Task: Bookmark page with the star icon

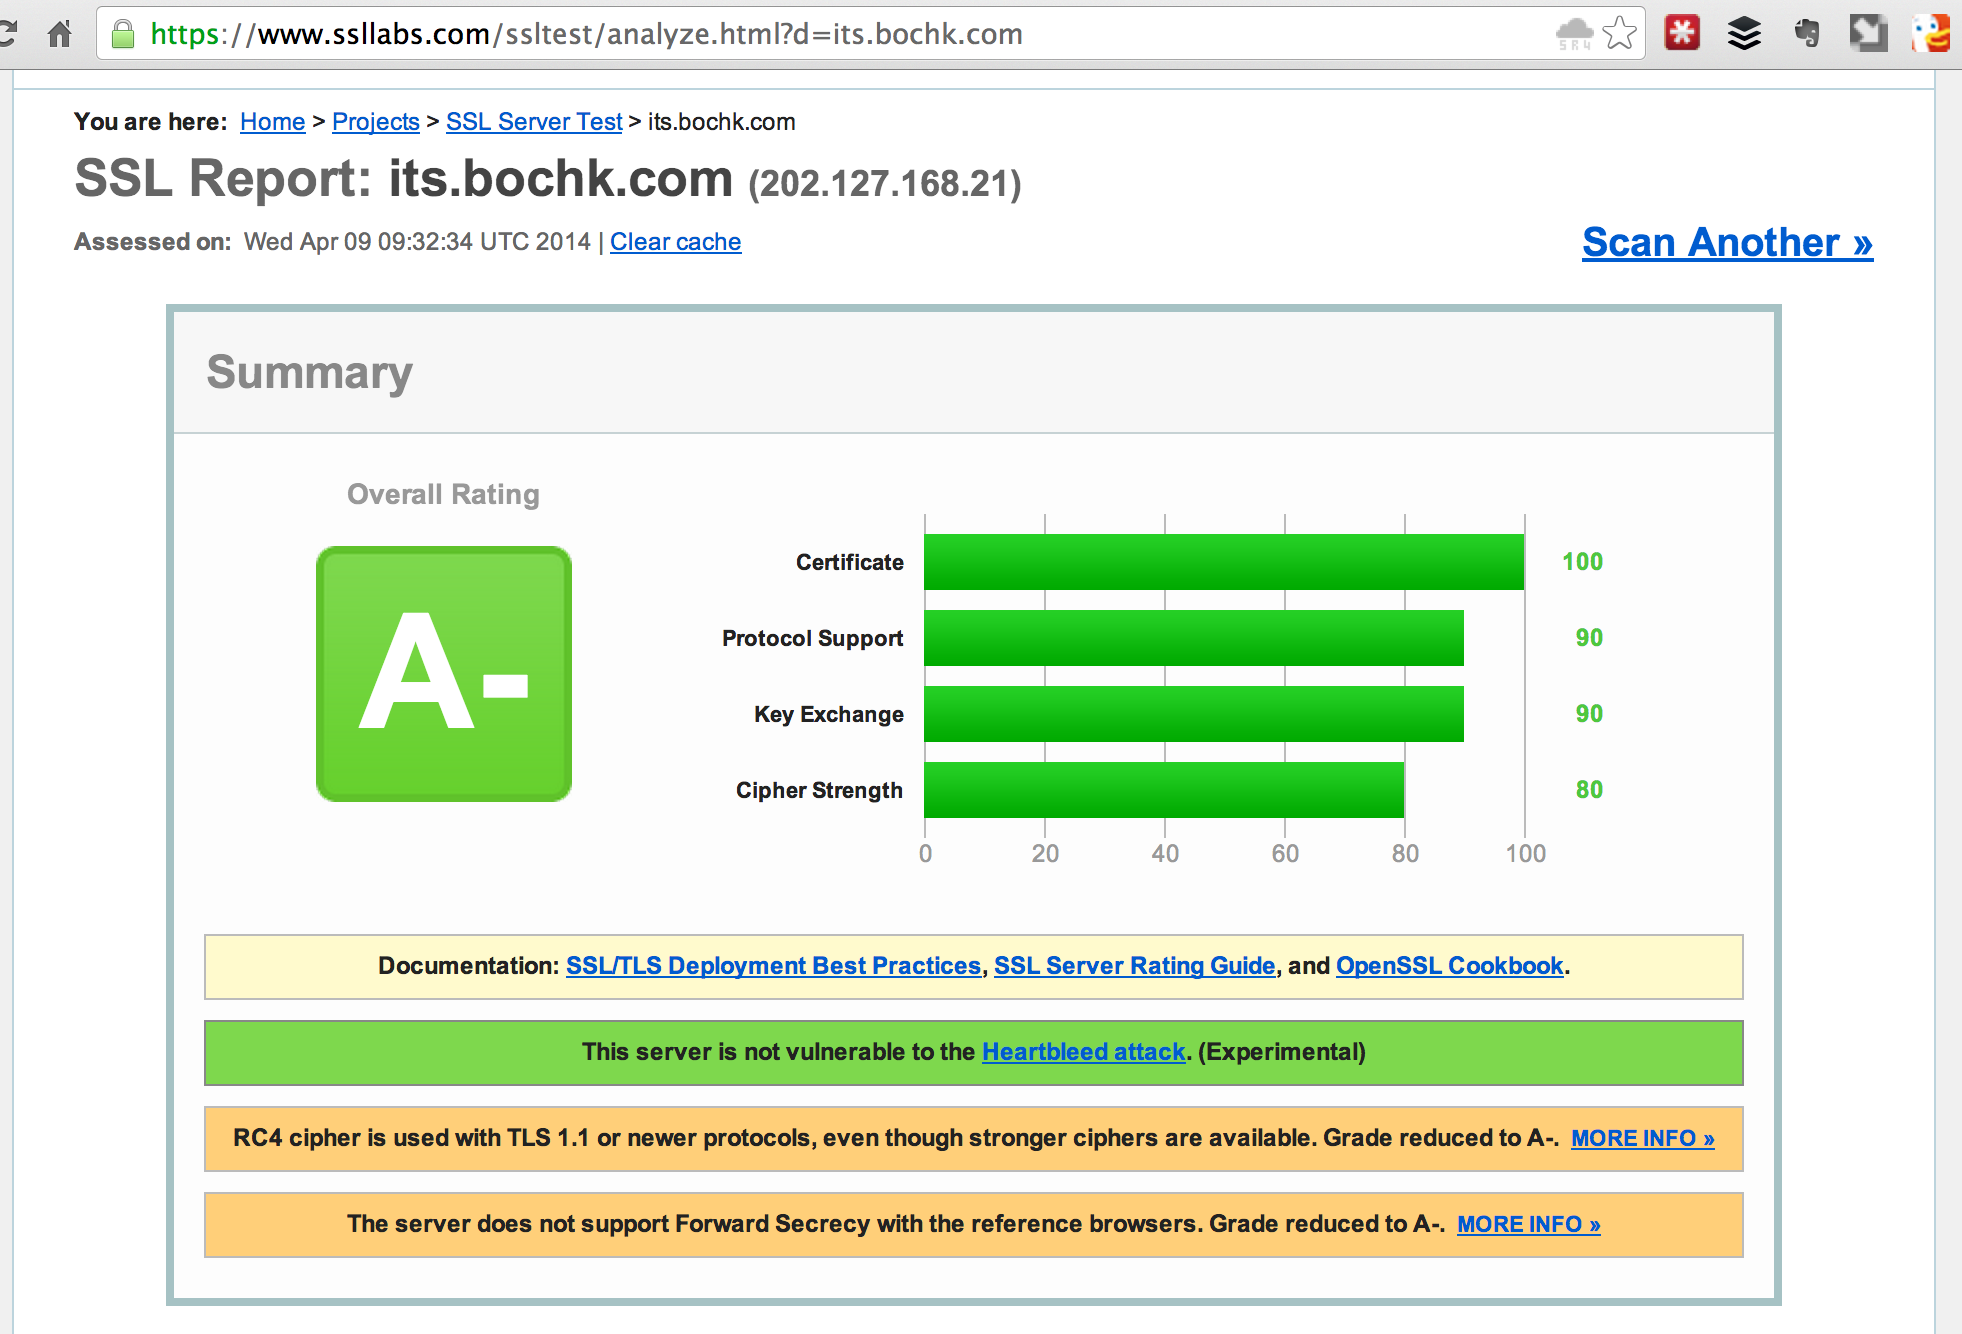Action: click(x=1619, y=34)
